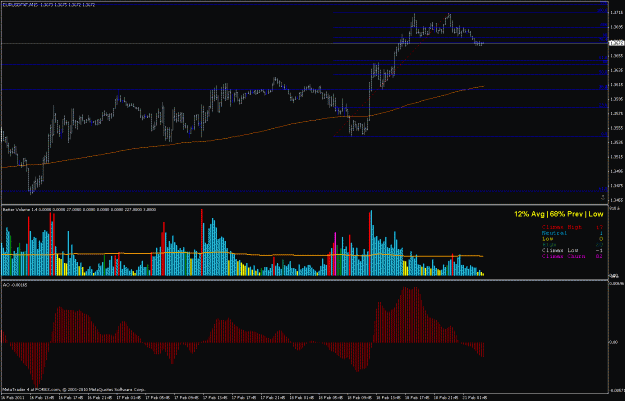
Task: Click the MetaTrader 4 copyright notice text
Action: click(74, 389)
